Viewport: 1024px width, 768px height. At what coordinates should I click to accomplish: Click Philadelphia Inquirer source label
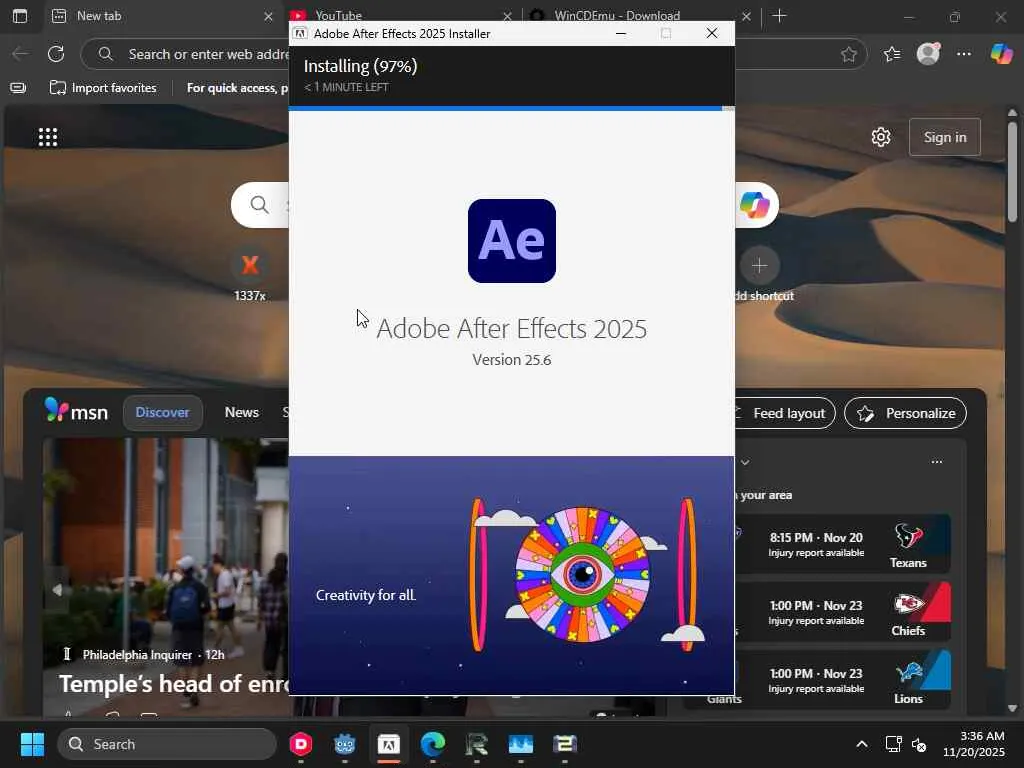point(137,654)
